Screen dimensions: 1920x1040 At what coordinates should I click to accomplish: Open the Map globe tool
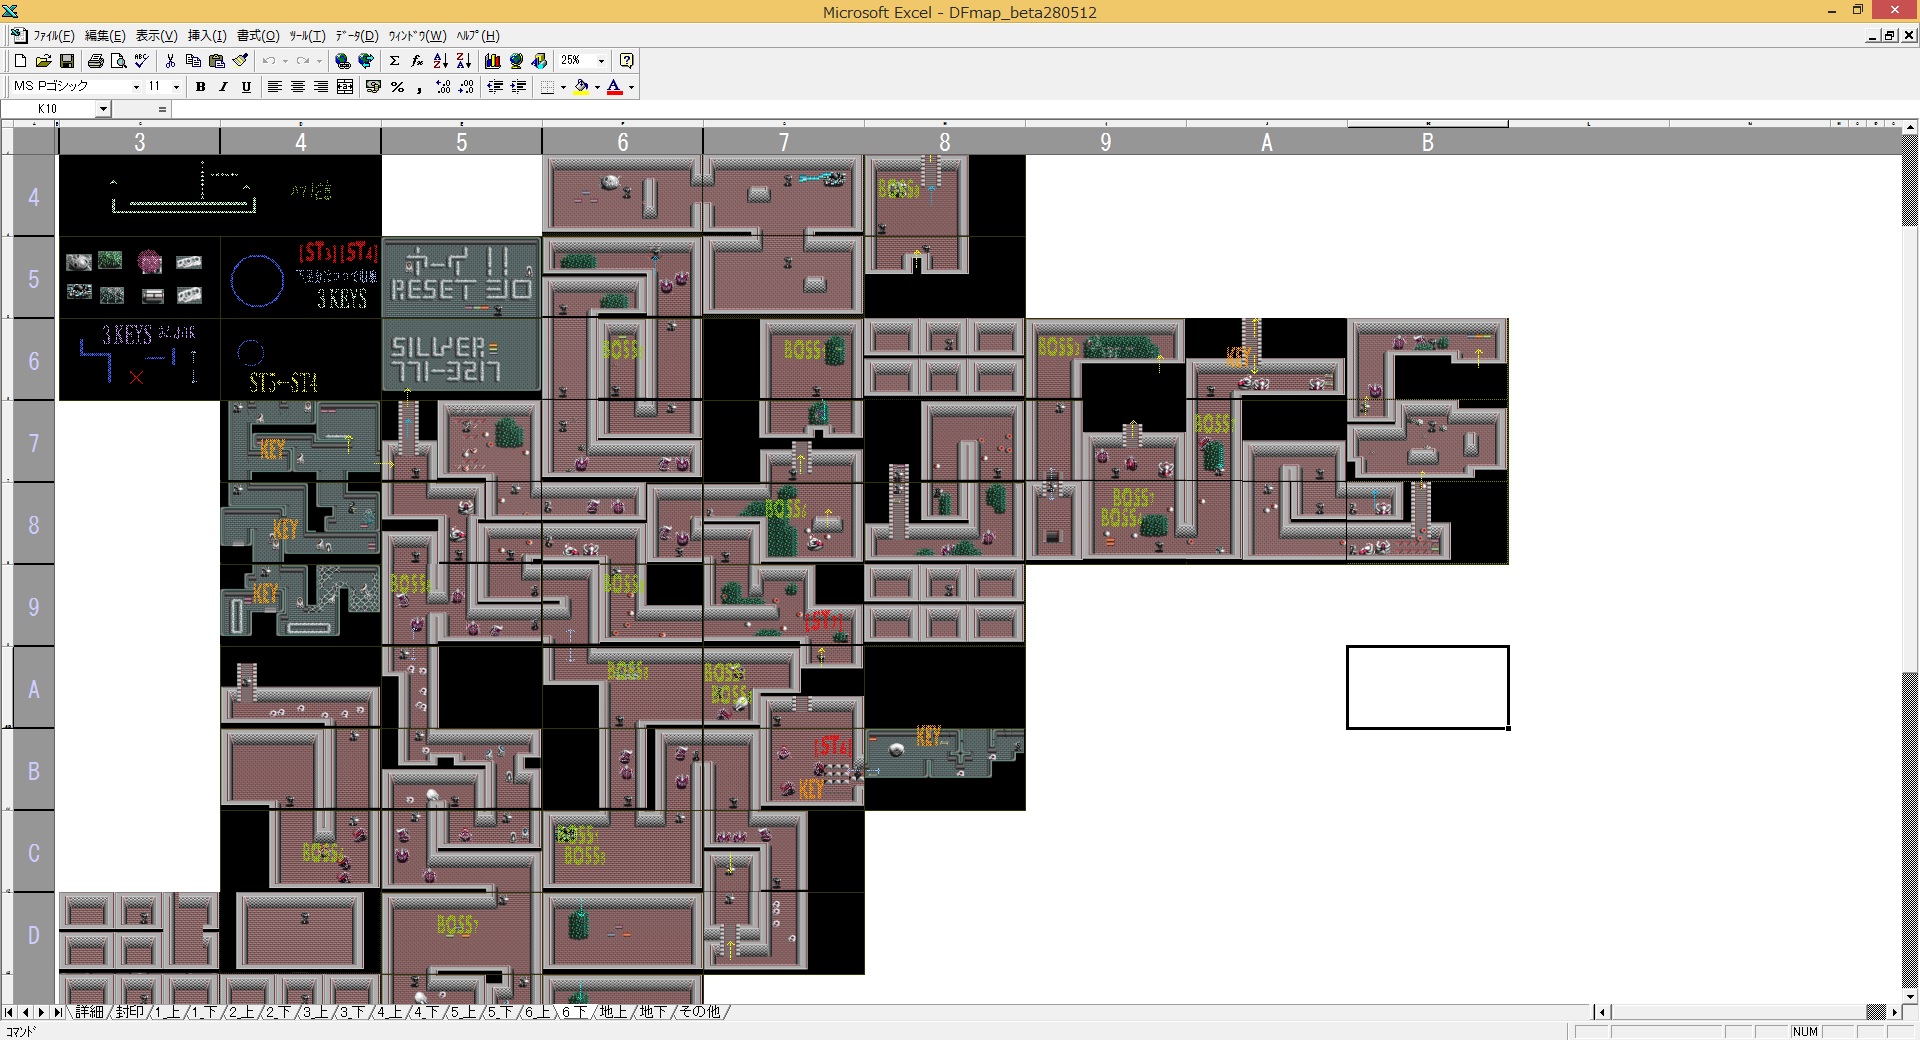(x=516, y=61)
